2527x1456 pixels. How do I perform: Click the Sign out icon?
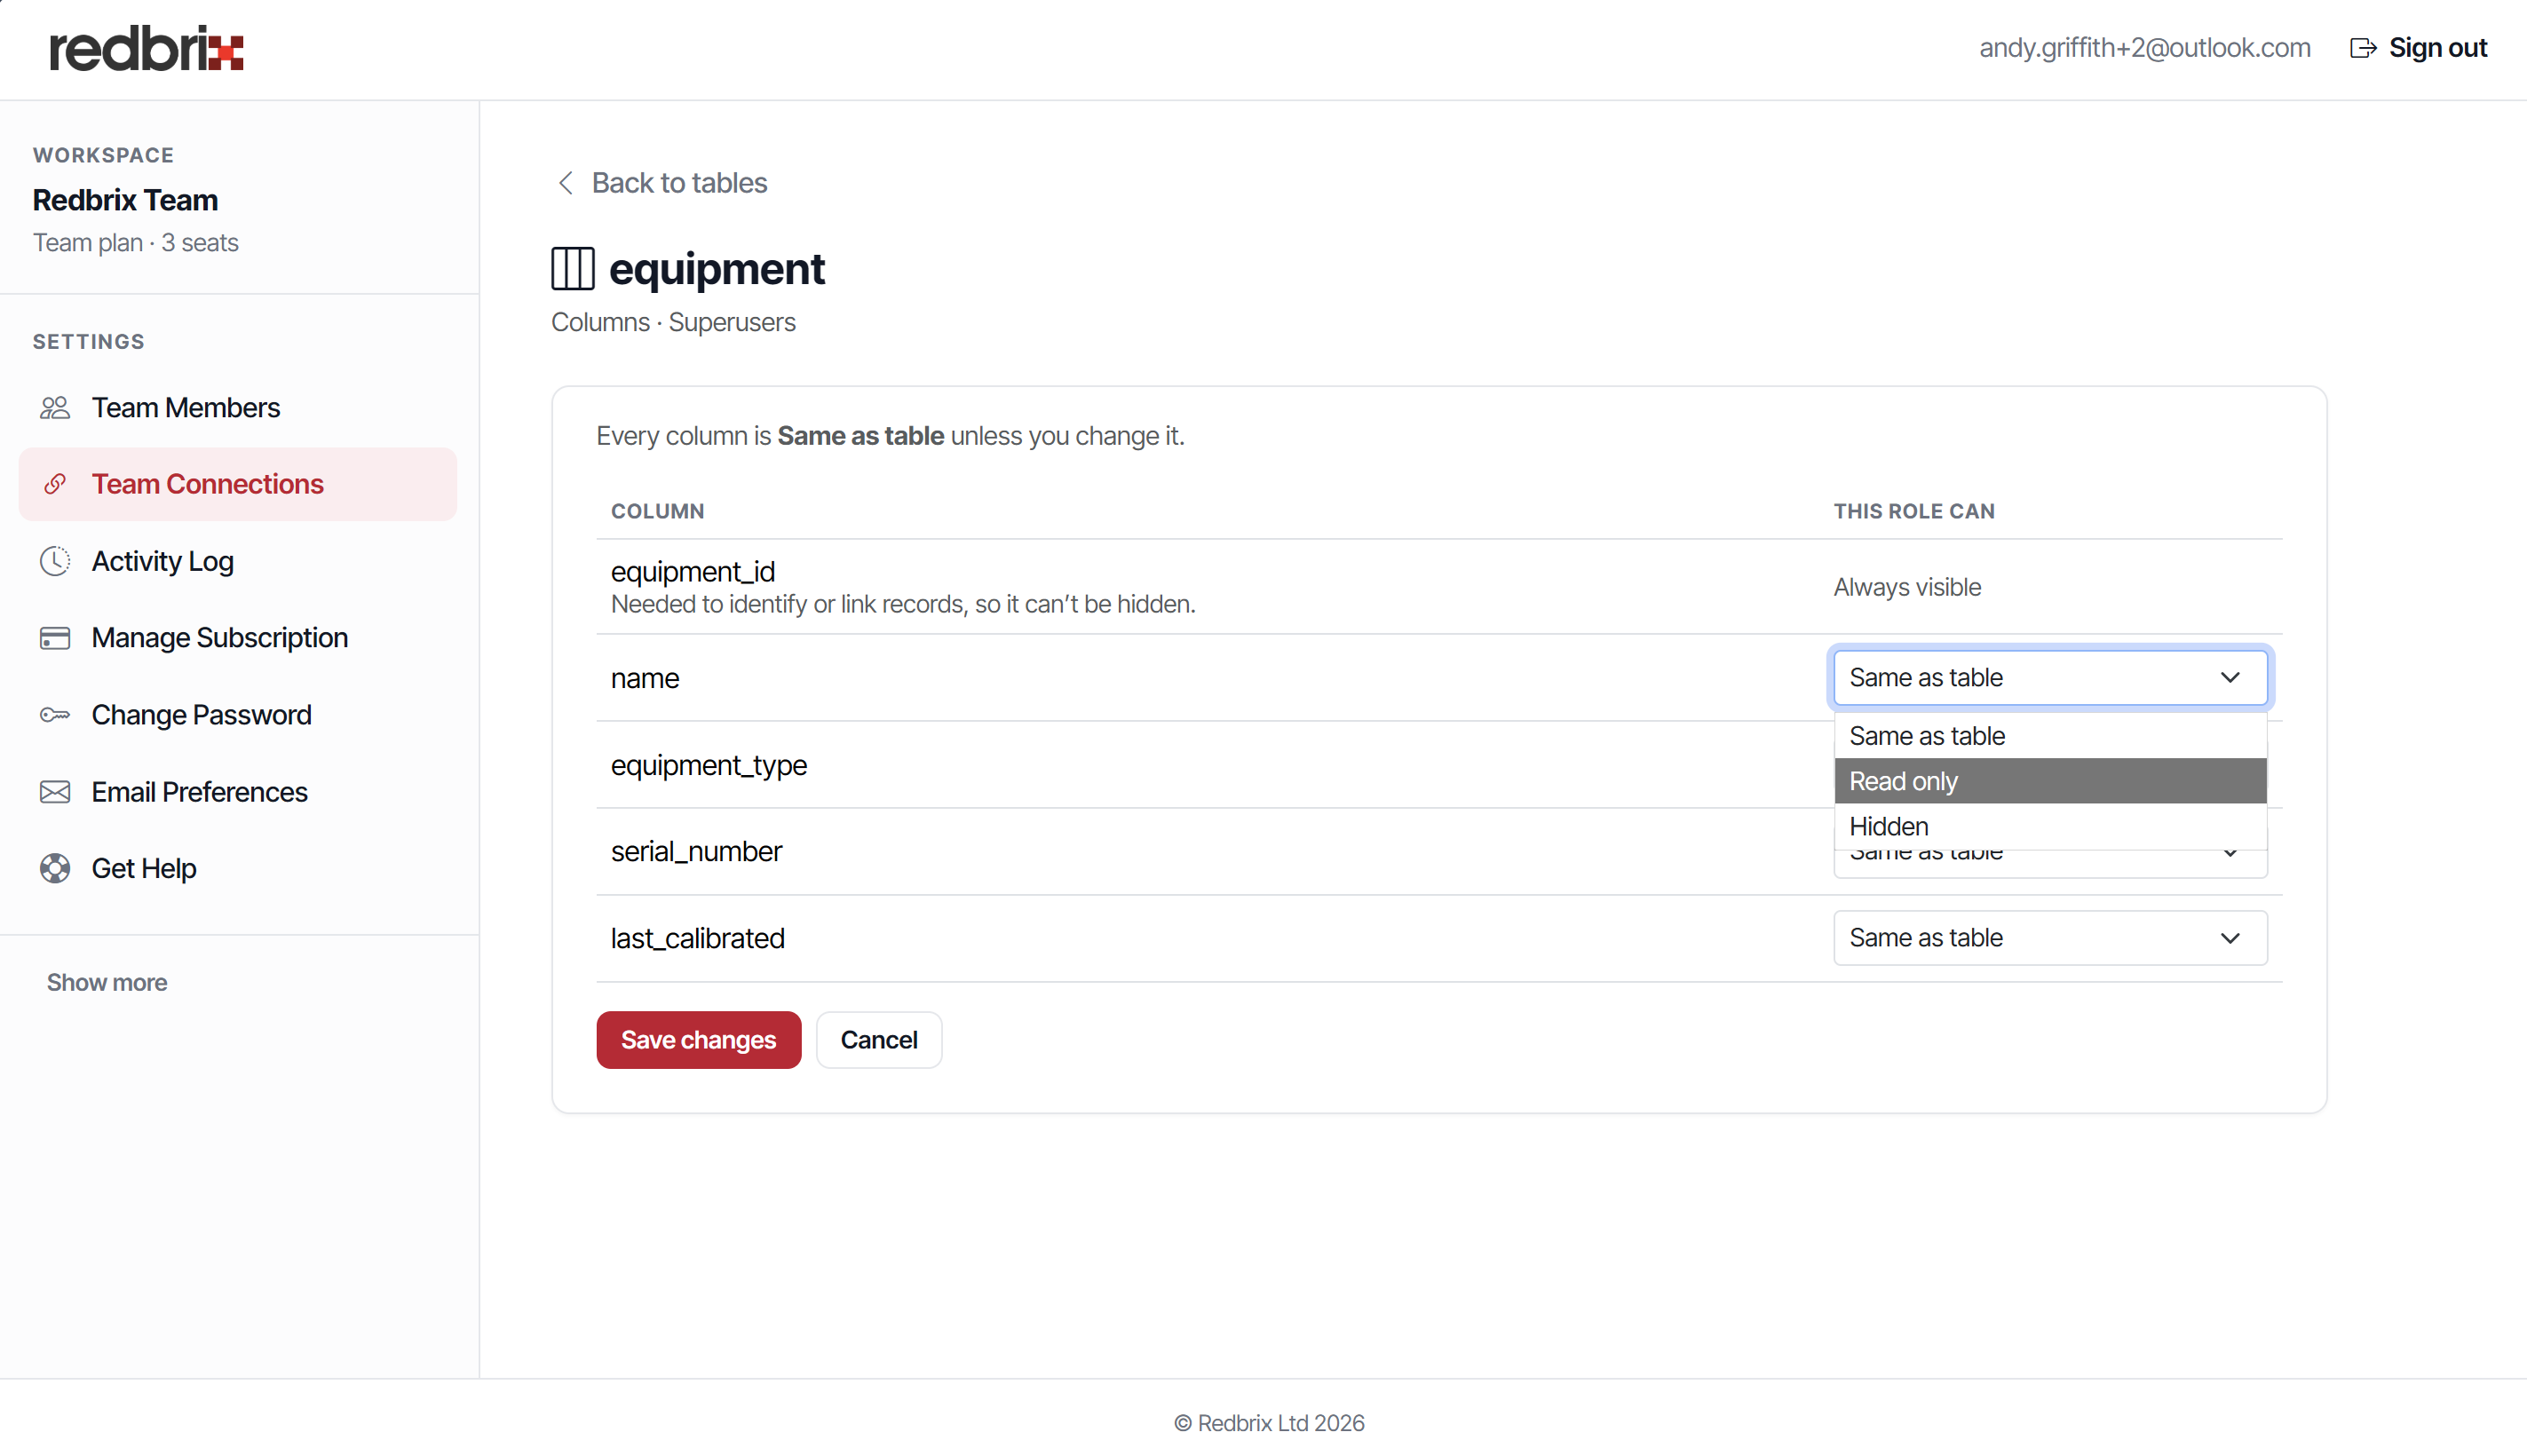2362,48
